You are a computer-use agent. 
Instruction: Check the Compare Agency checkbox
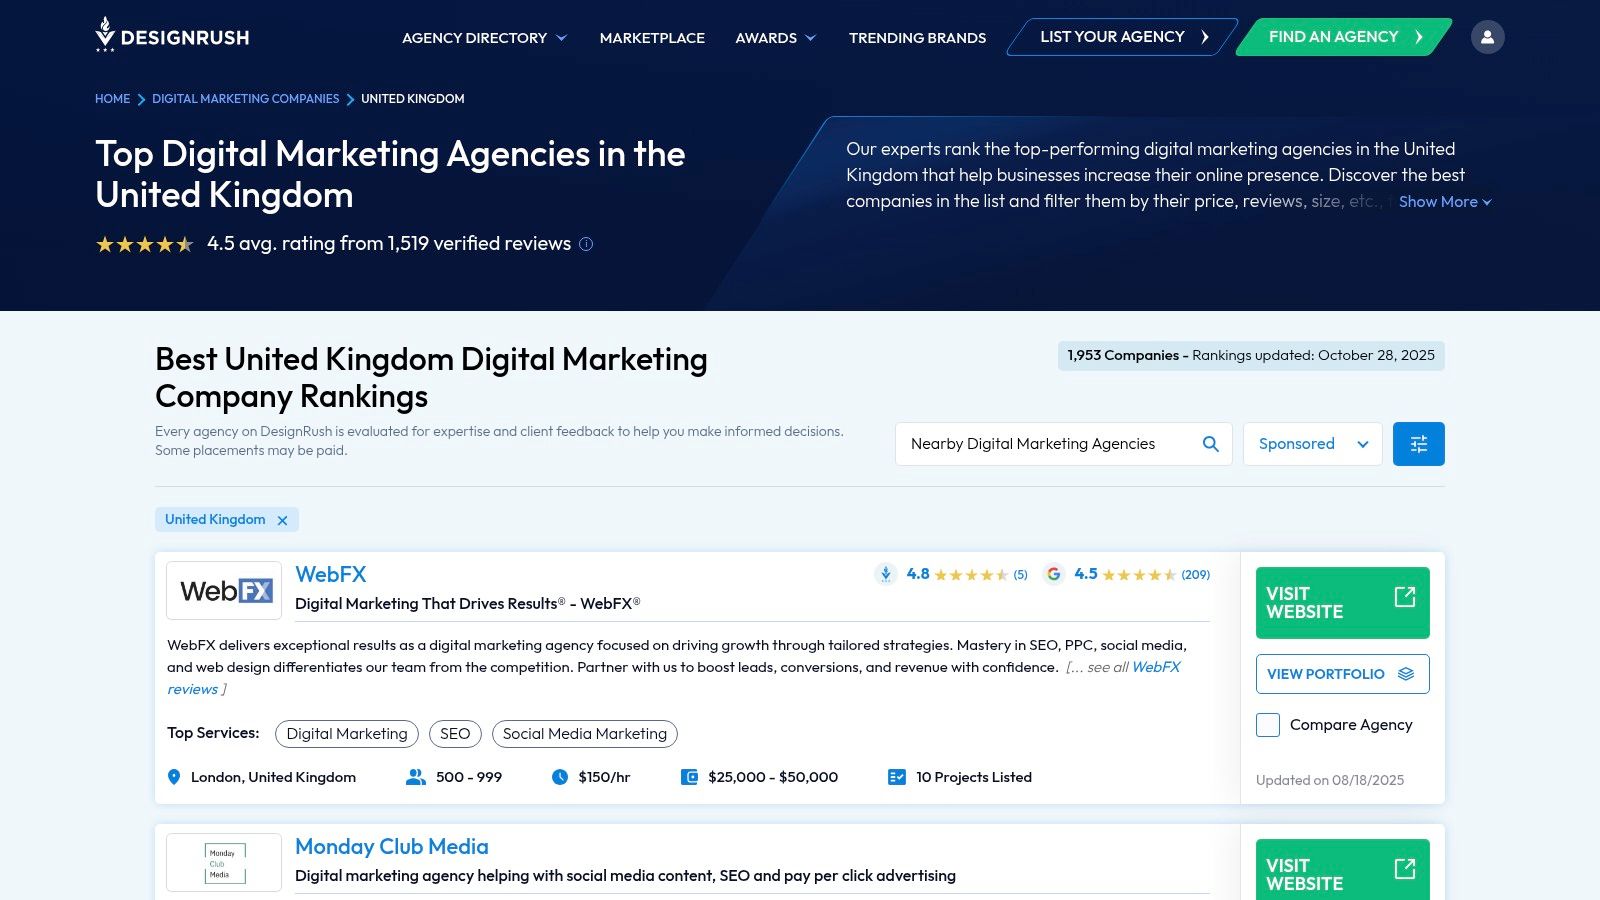[x=1268, y=725]
